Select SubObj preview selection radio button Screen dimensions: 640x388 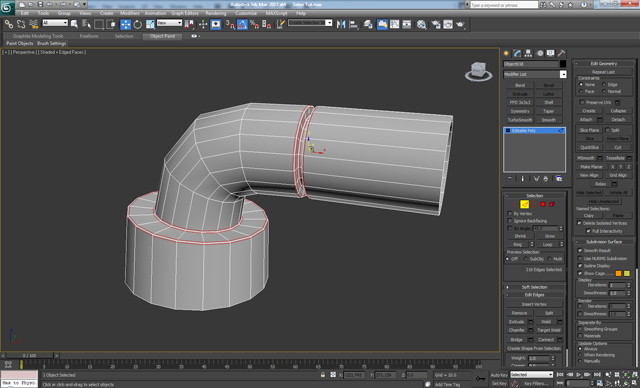click(526, 259)
